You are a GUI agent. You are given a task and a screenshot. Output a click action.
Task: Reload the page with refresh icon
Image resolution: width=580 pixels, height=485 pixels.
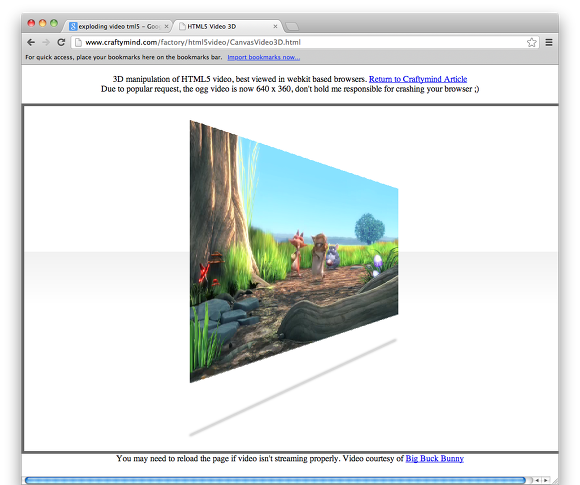pos(61,42)
